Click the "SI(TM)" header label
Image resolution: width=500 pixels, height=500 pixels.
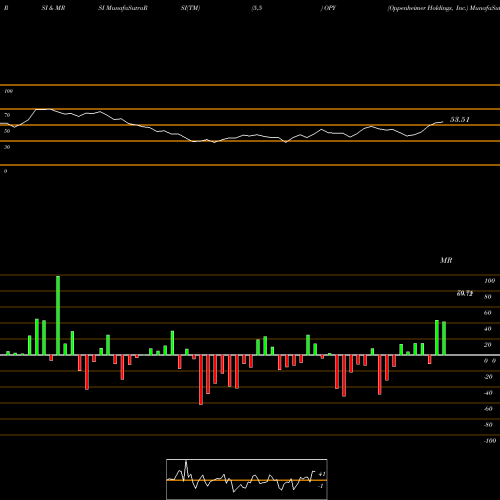(190, 8)
